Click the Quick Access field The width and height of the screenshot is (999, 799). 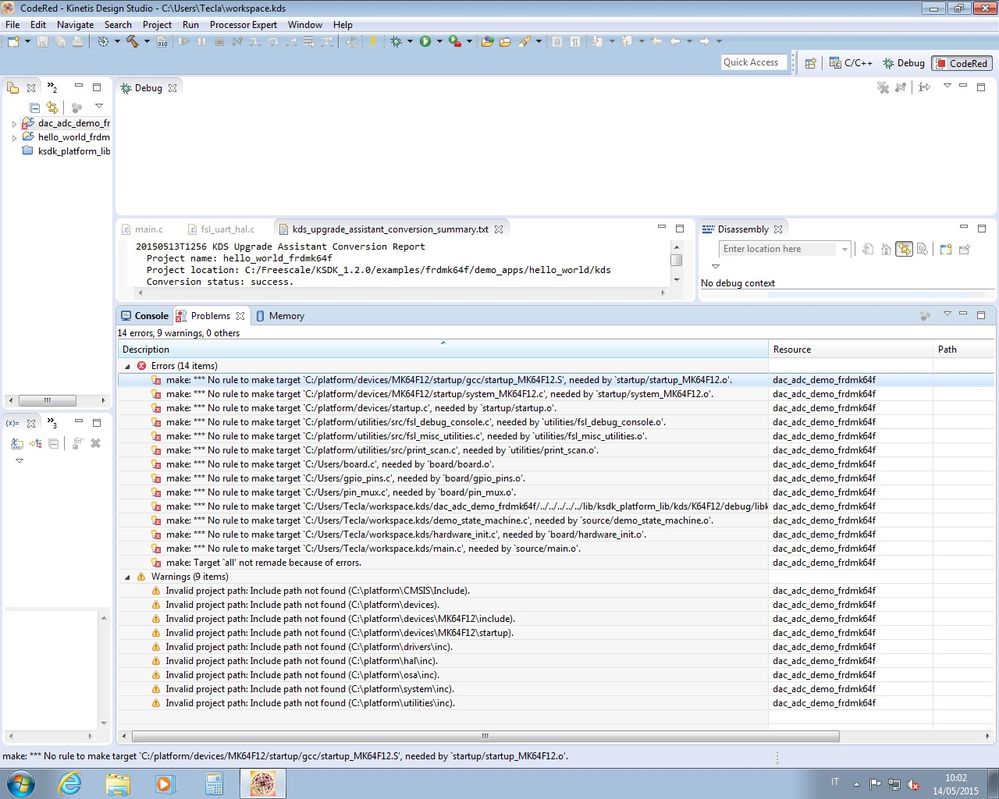[x=752, y=62]
